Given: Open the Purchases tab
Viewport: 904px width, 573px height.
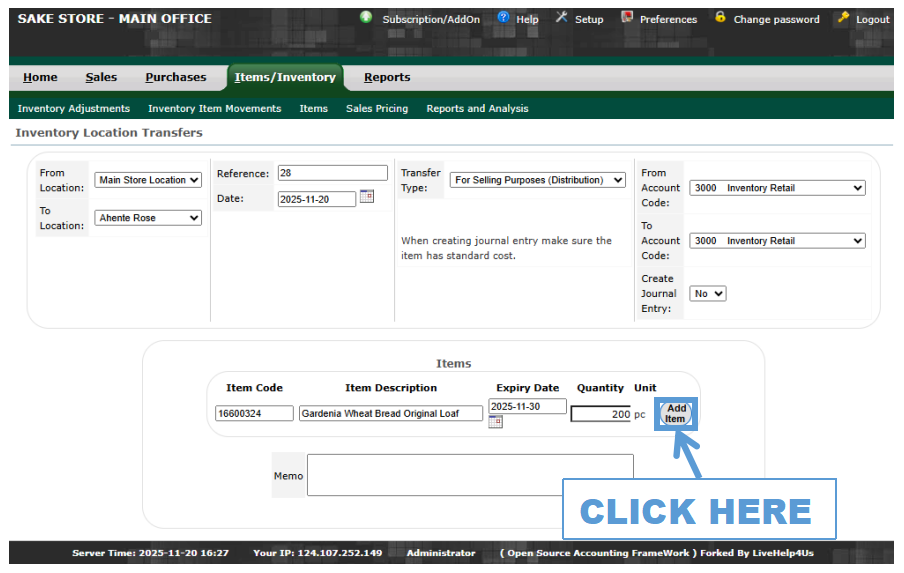Looking at the screenshot, I should [x=175, y=77].
